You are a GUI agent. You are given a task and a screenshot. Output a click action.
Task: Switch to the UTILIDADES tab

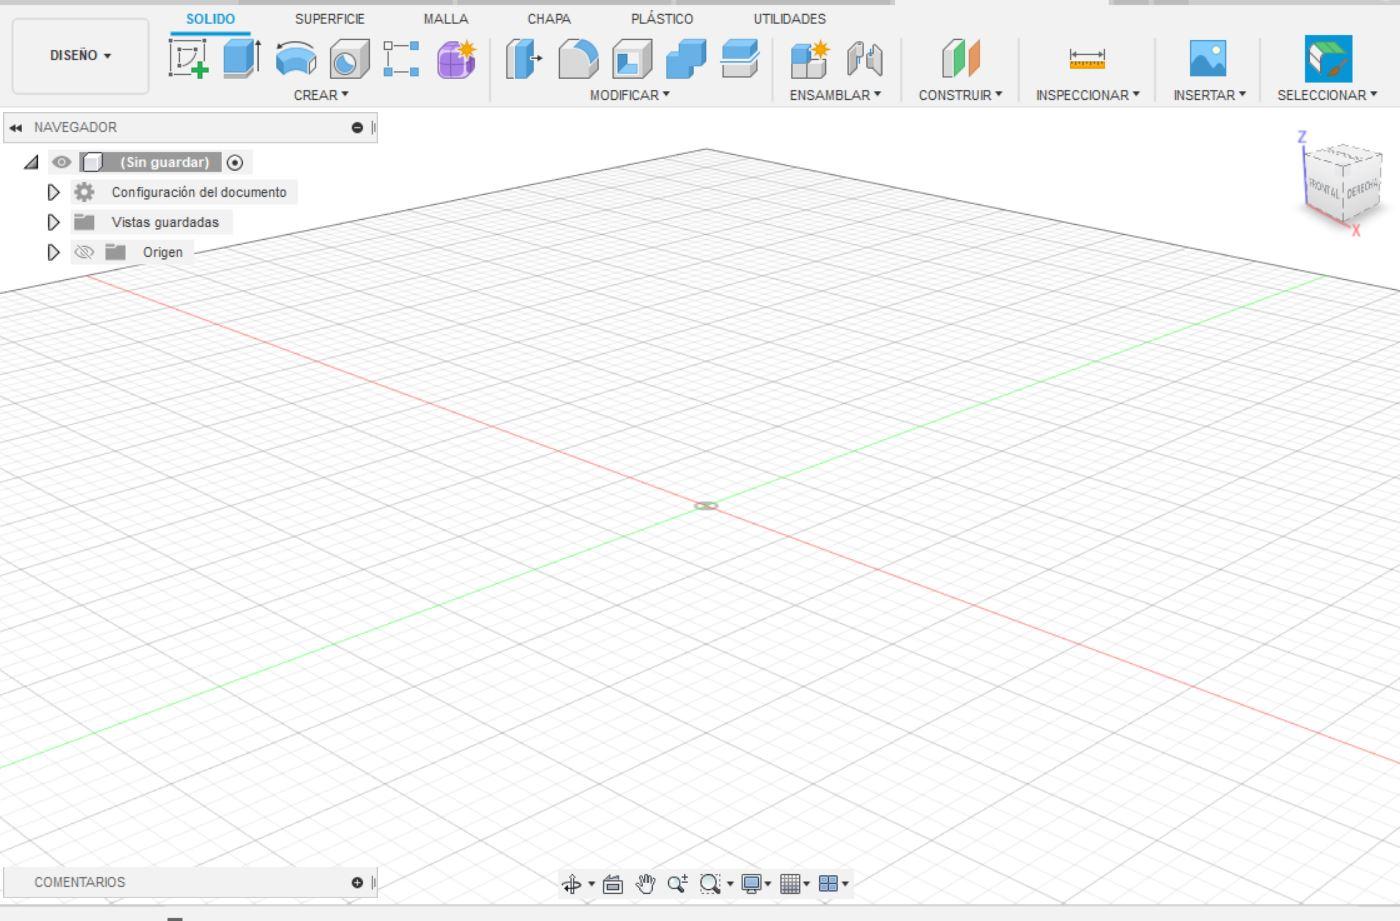click(790, 19)
